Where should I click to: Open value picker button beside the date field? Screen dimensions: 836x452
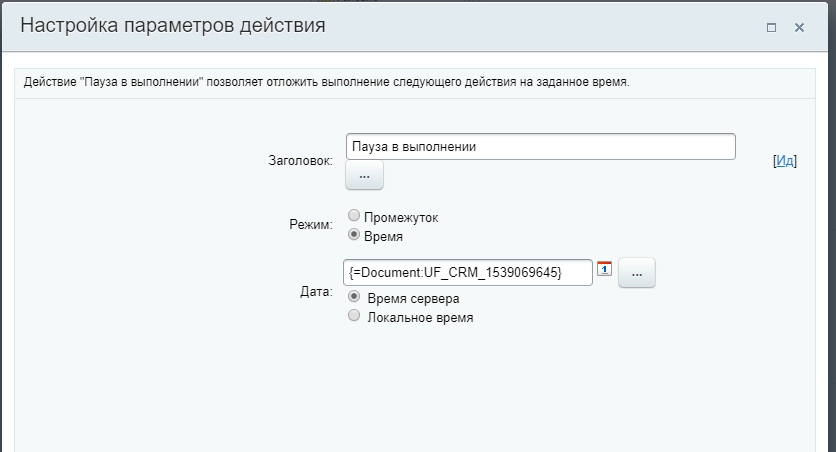point(636,272)
